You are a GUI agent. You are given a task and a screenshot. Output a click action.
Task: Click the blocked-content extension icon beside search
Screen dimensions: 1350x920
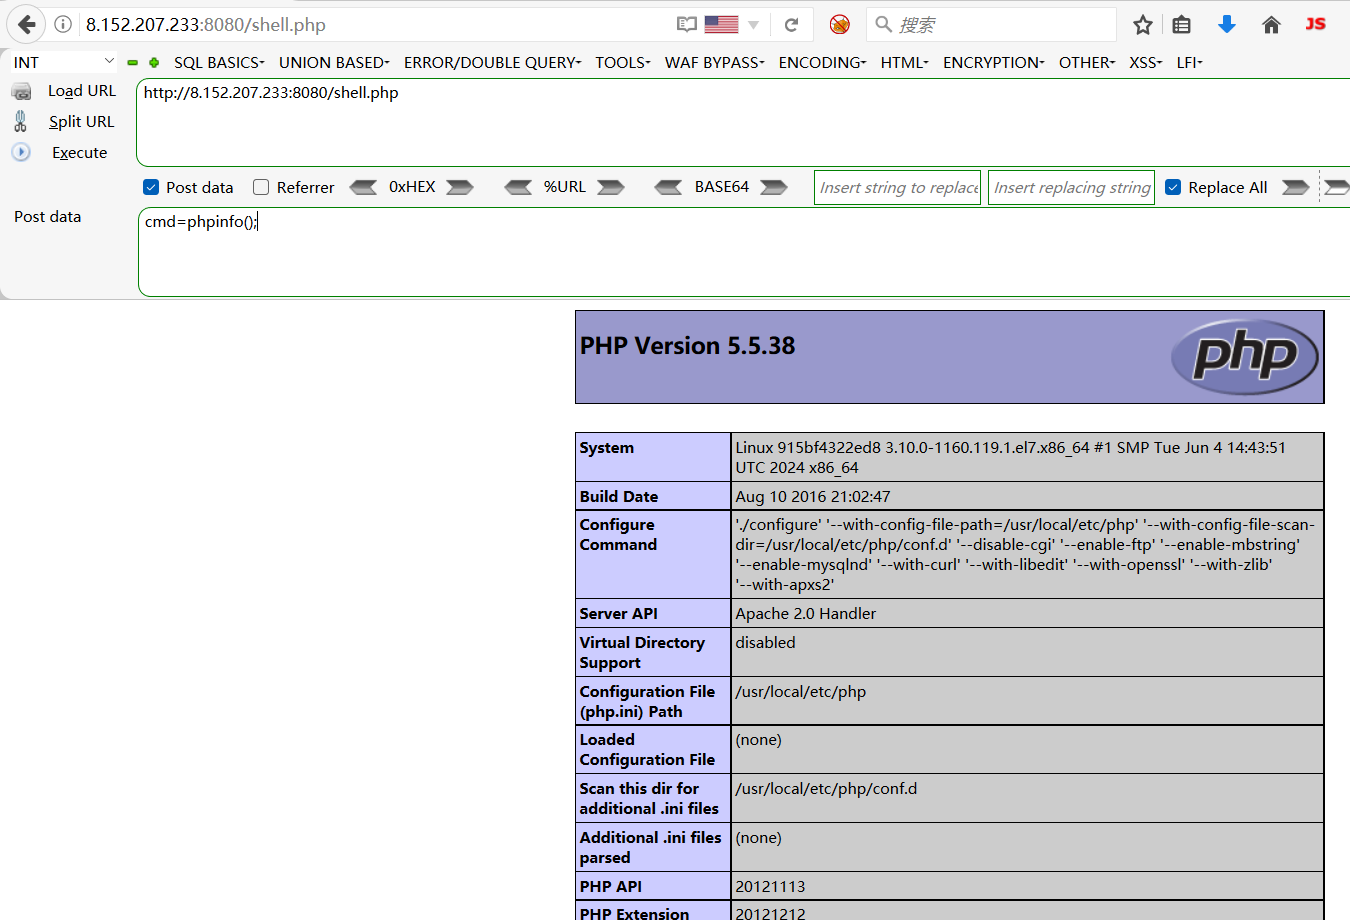click(840, 24)
